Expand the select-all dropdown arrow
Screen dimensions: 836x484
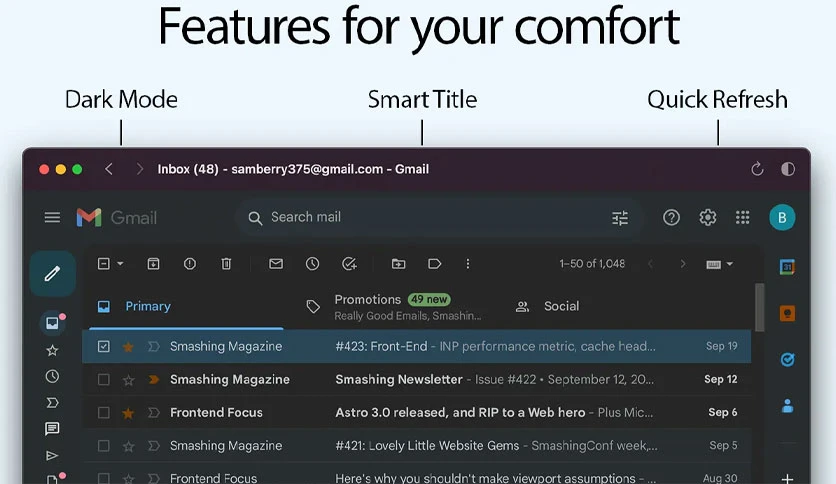tap(120, 264)
